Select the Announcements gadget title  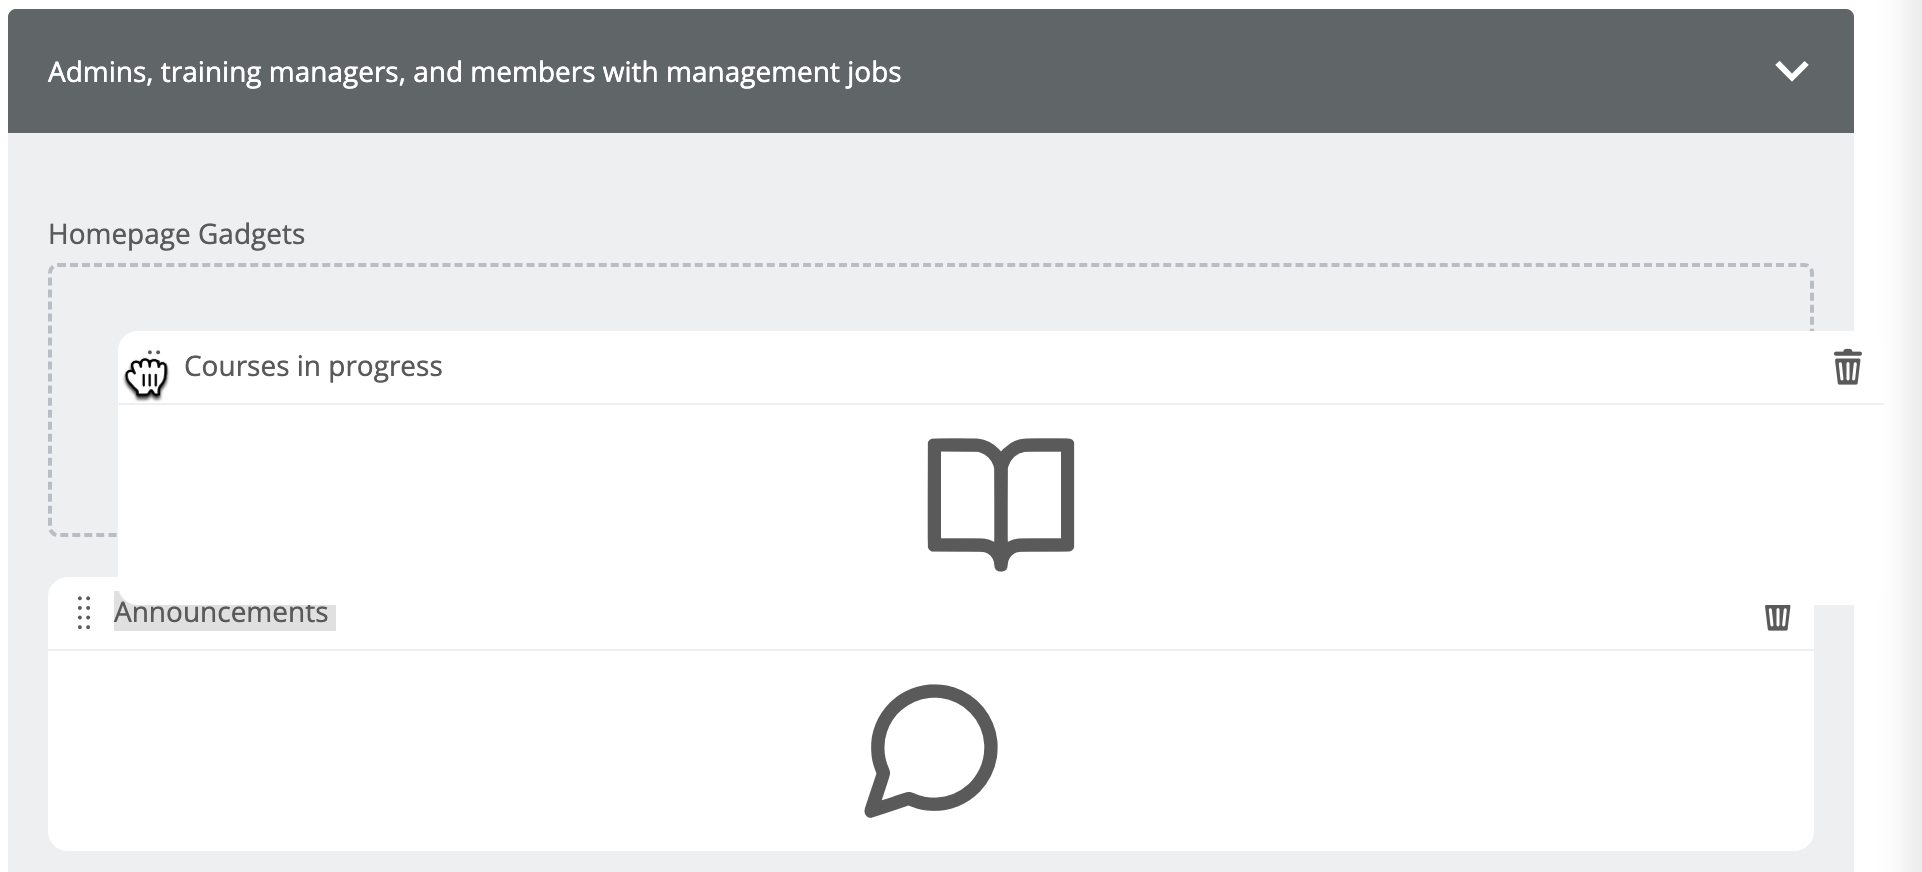tap(221, 612)
